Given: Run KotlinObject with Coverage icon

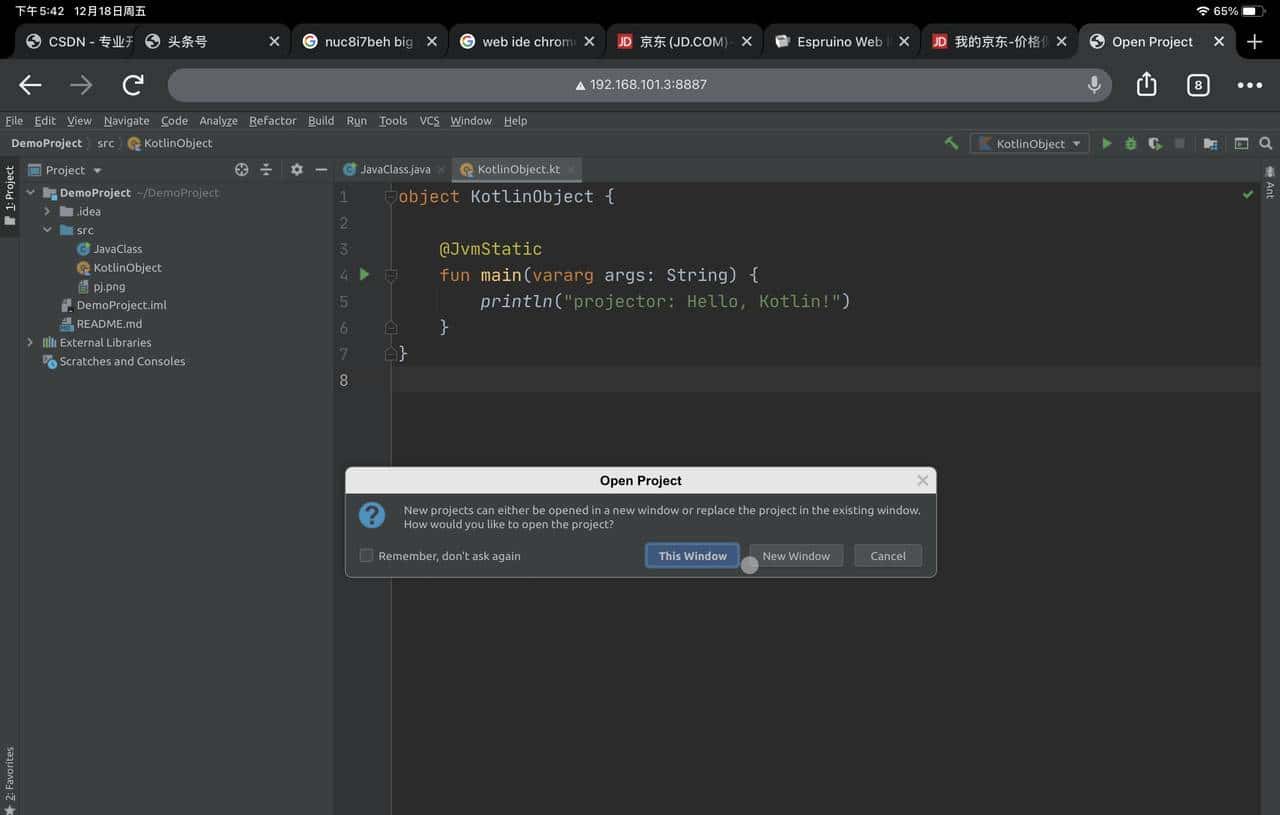Looking at the screenshot, I should [1155, 143].
